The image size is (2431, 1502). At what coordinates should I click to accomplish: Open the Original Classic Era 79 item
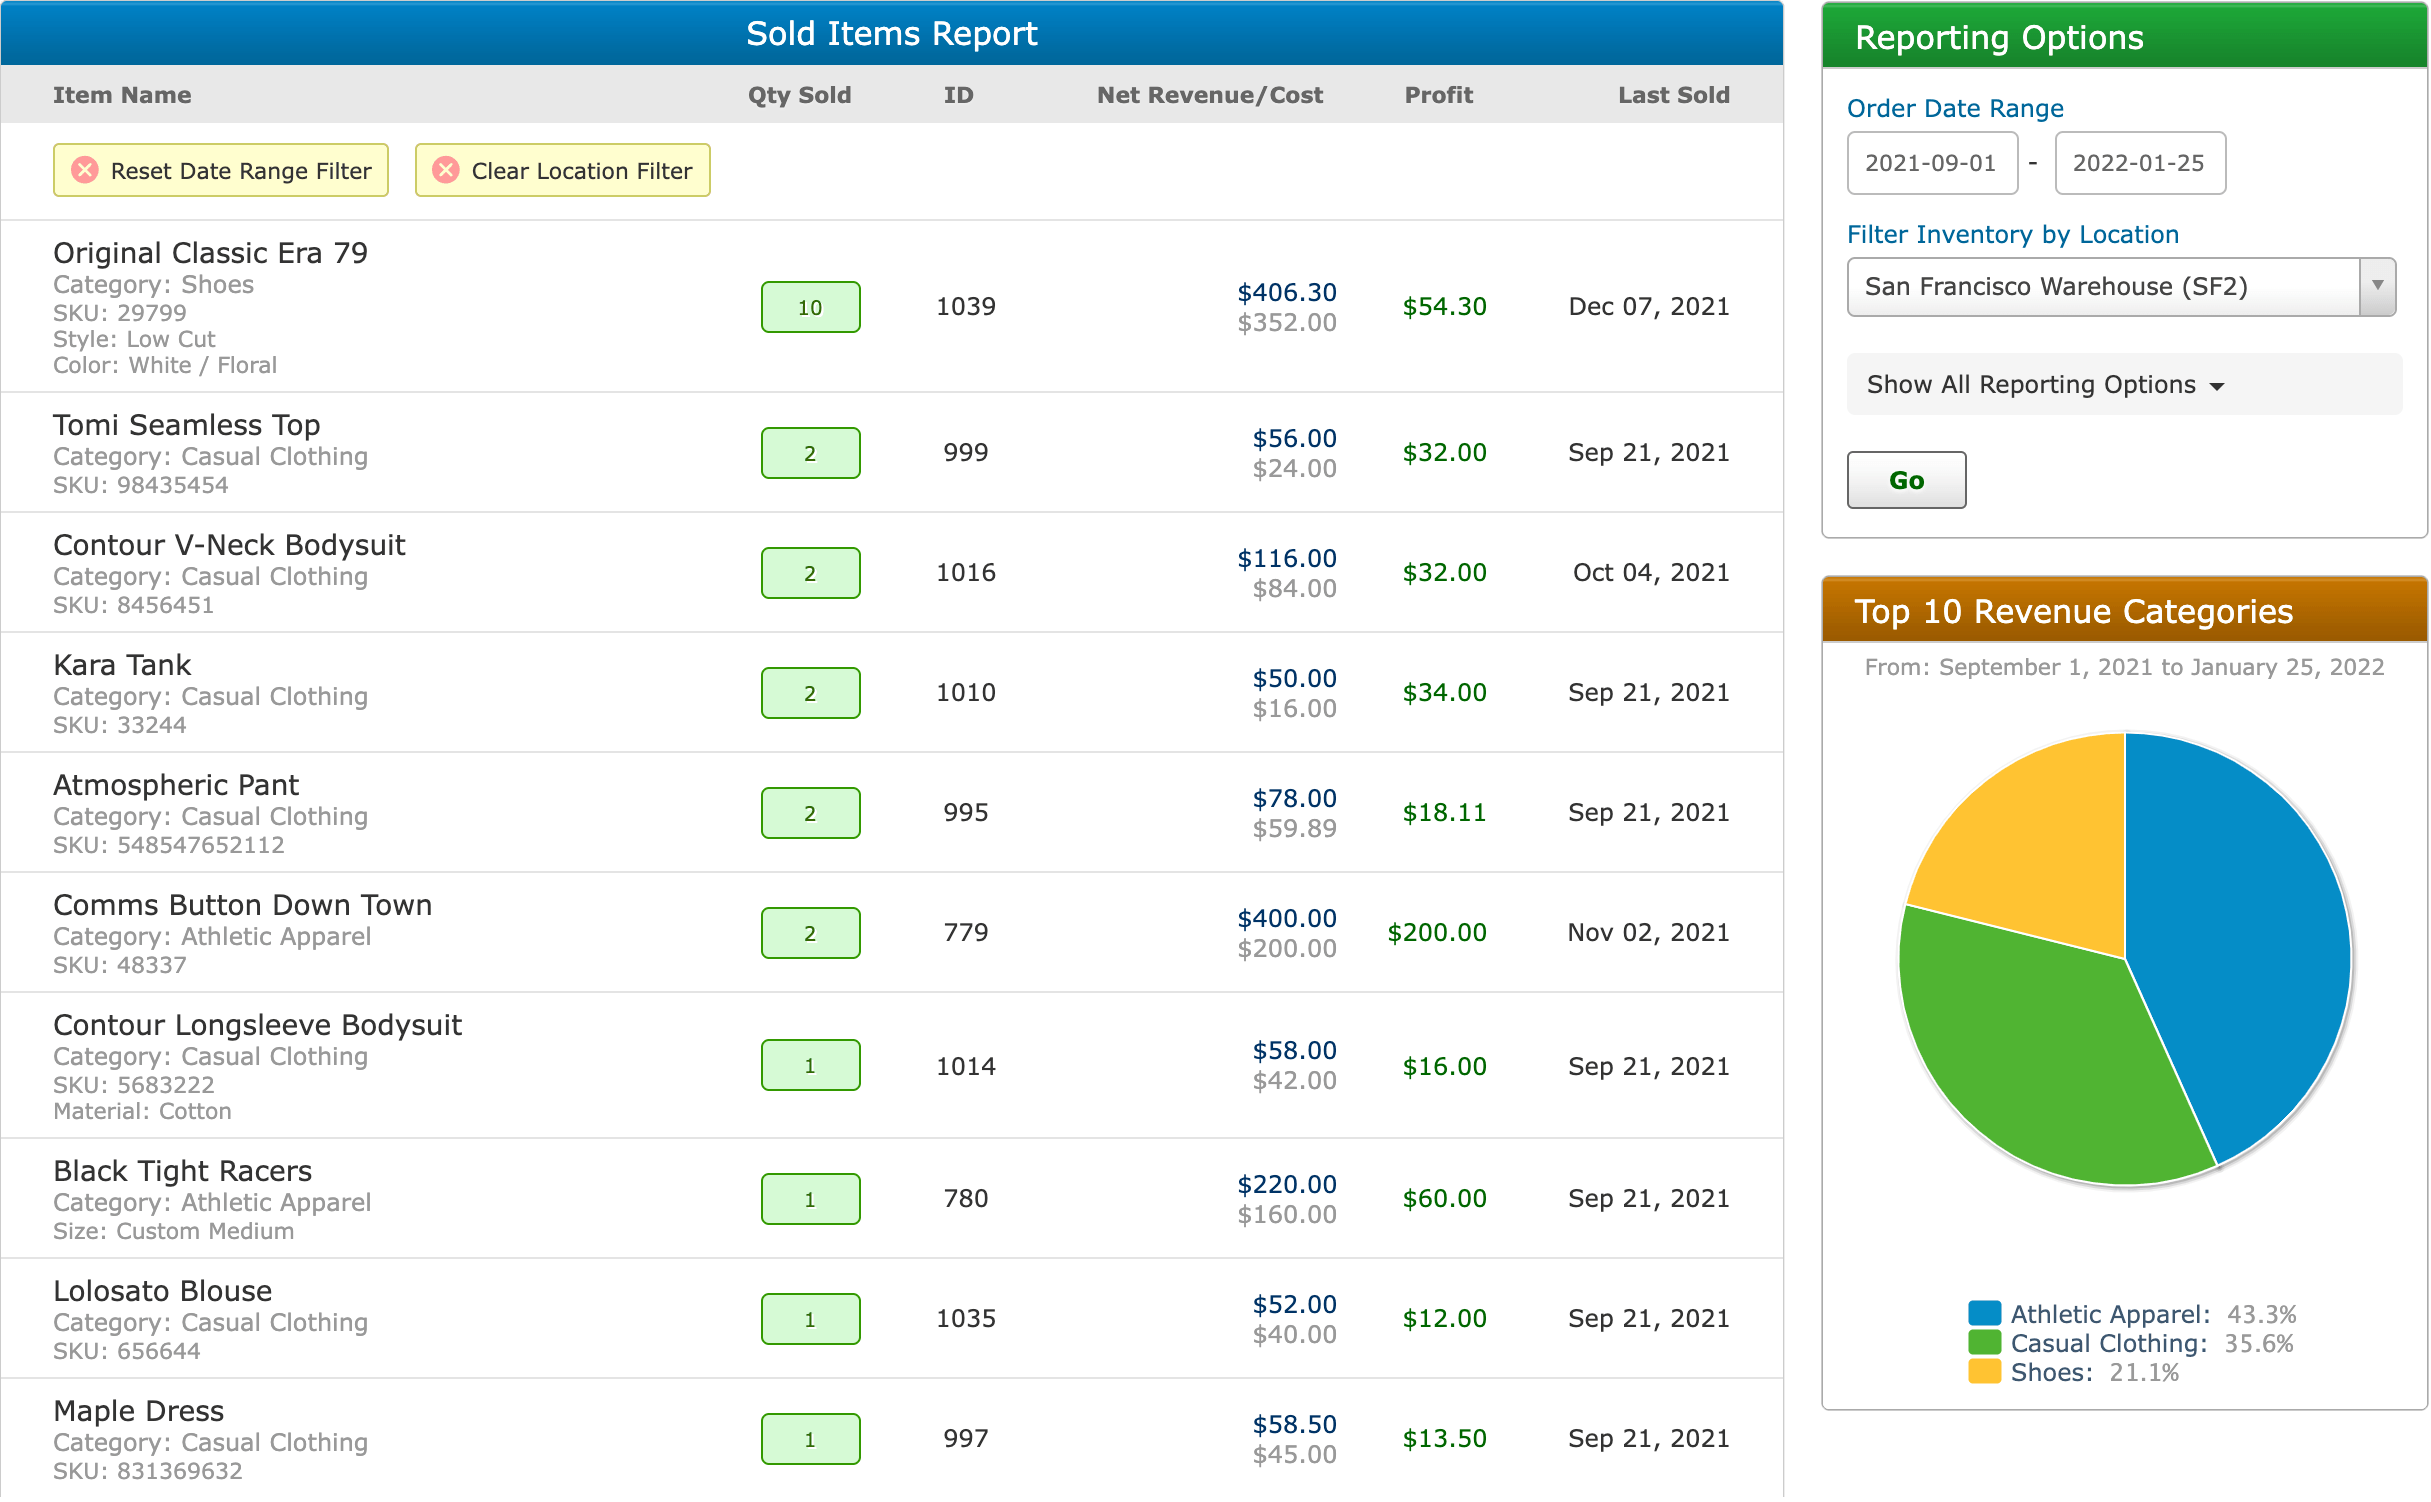click(210, 253)
